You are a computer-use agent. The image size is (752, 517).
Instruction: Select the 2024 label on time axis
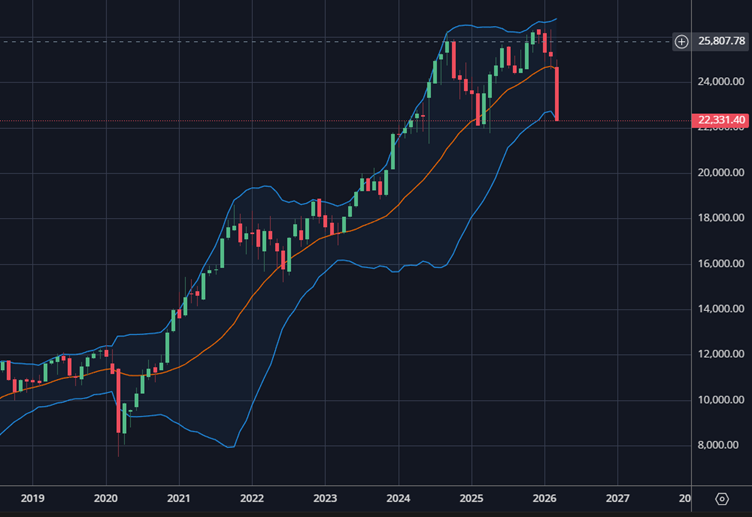tap(398, 498)
